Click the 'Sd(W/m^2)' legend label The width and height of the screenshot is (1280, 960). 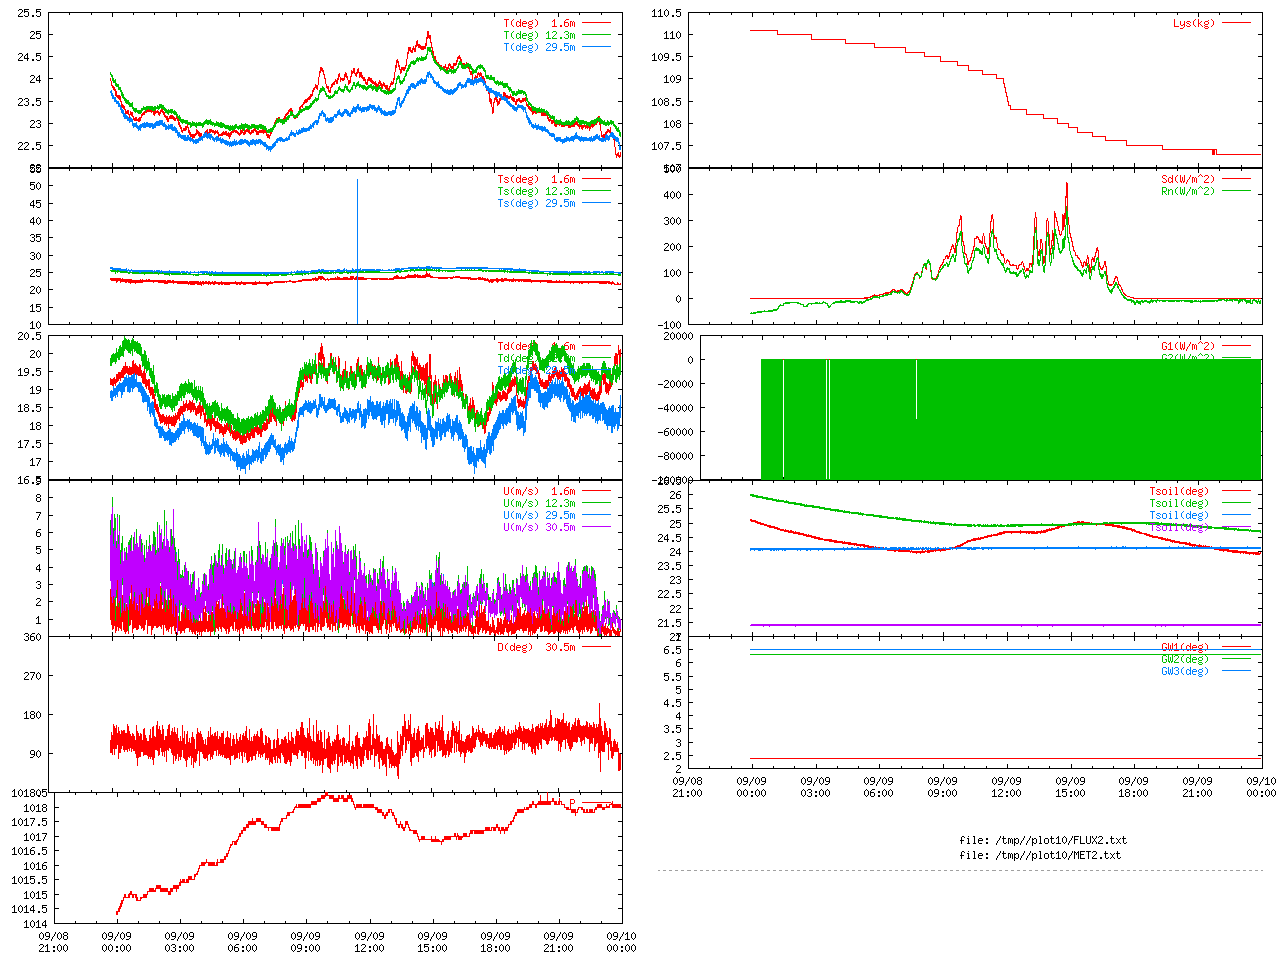[x=1188, y=180]
